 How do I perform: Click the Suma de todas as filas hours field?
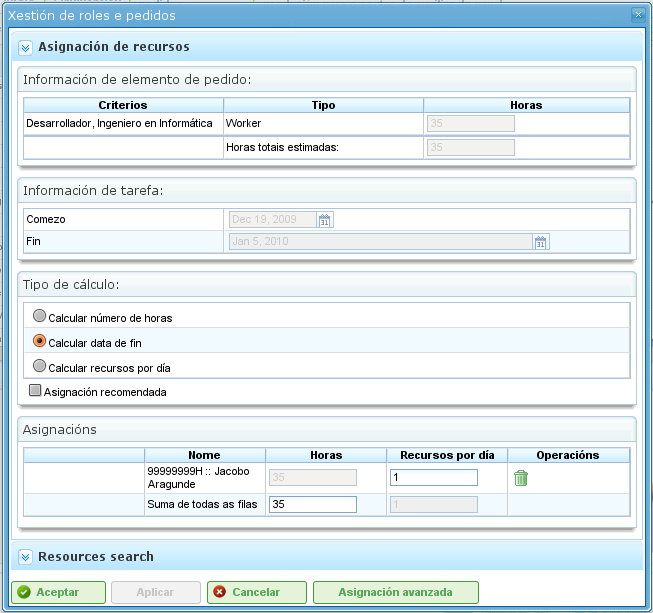313,504
